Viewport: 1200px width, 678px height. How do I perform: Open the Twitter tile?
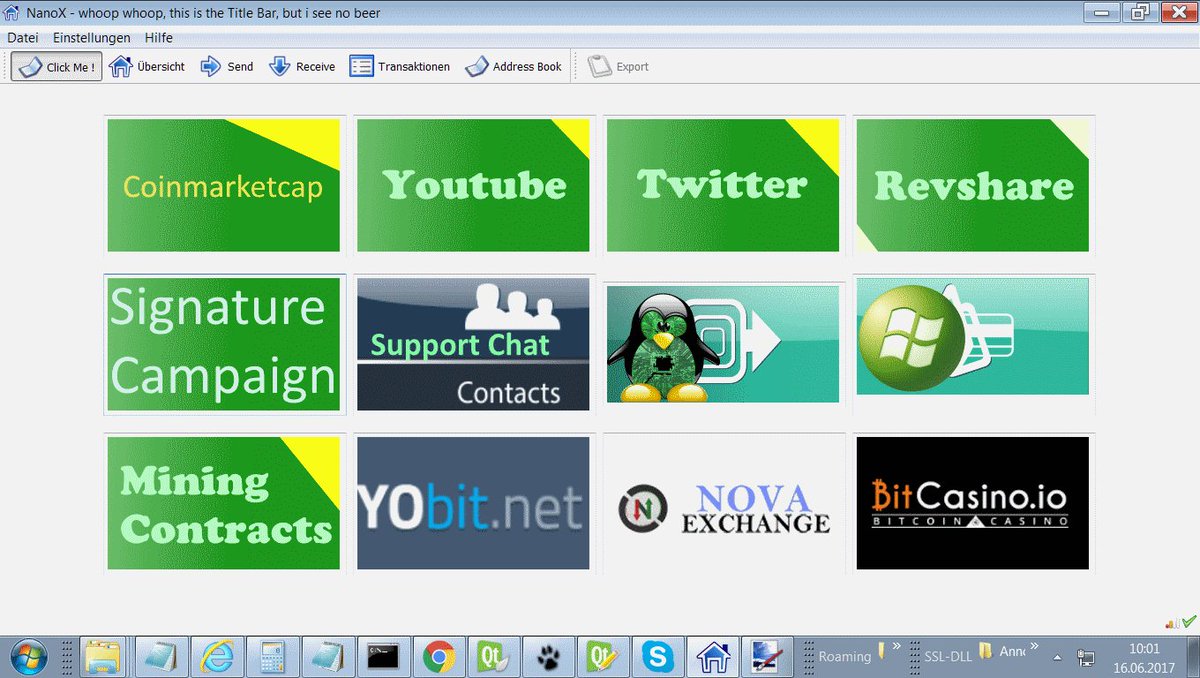pyautogui.click(x=723, y=186)
